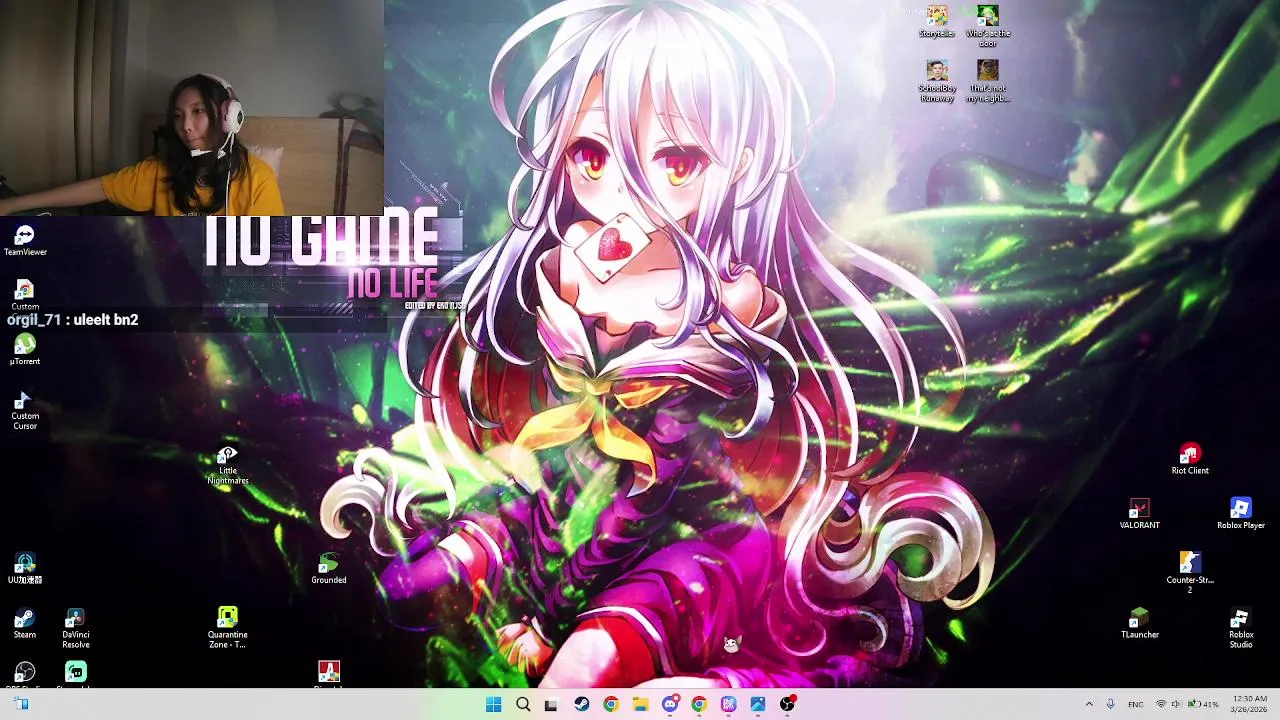Open the clock showing 12:30 AM
Image resolution: width=1280 pixels, height=720 pixels.
click(1250, 704)
